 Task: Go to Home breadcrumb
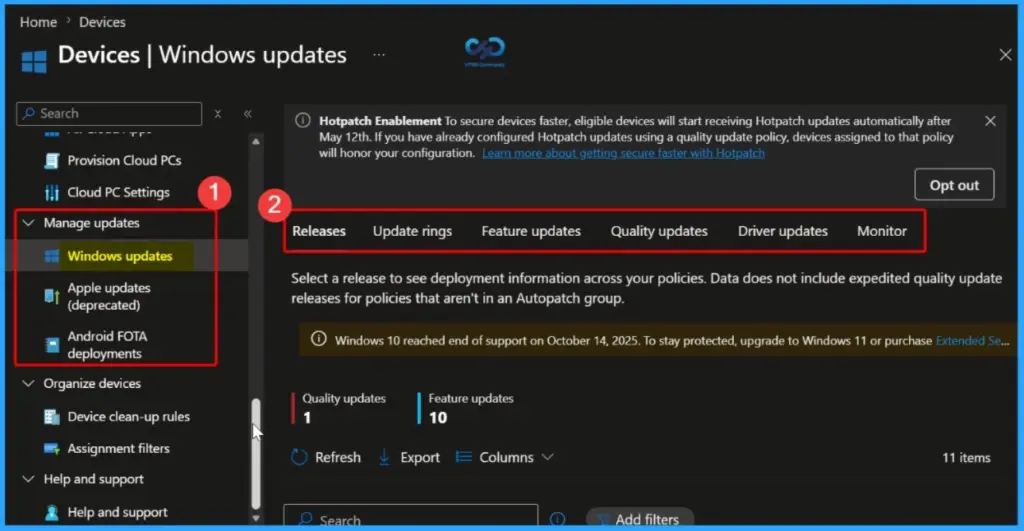(x=38, y=22)
